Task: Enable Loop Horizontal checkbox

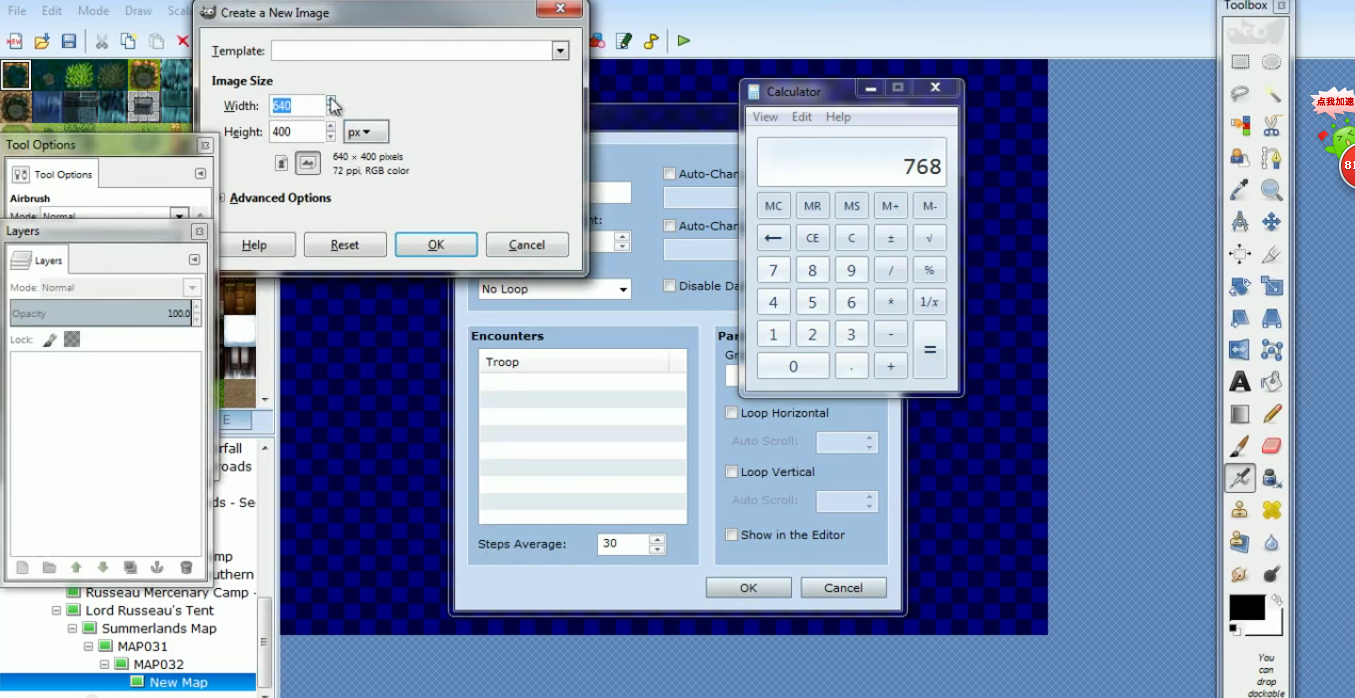Action: pos(732,413)
